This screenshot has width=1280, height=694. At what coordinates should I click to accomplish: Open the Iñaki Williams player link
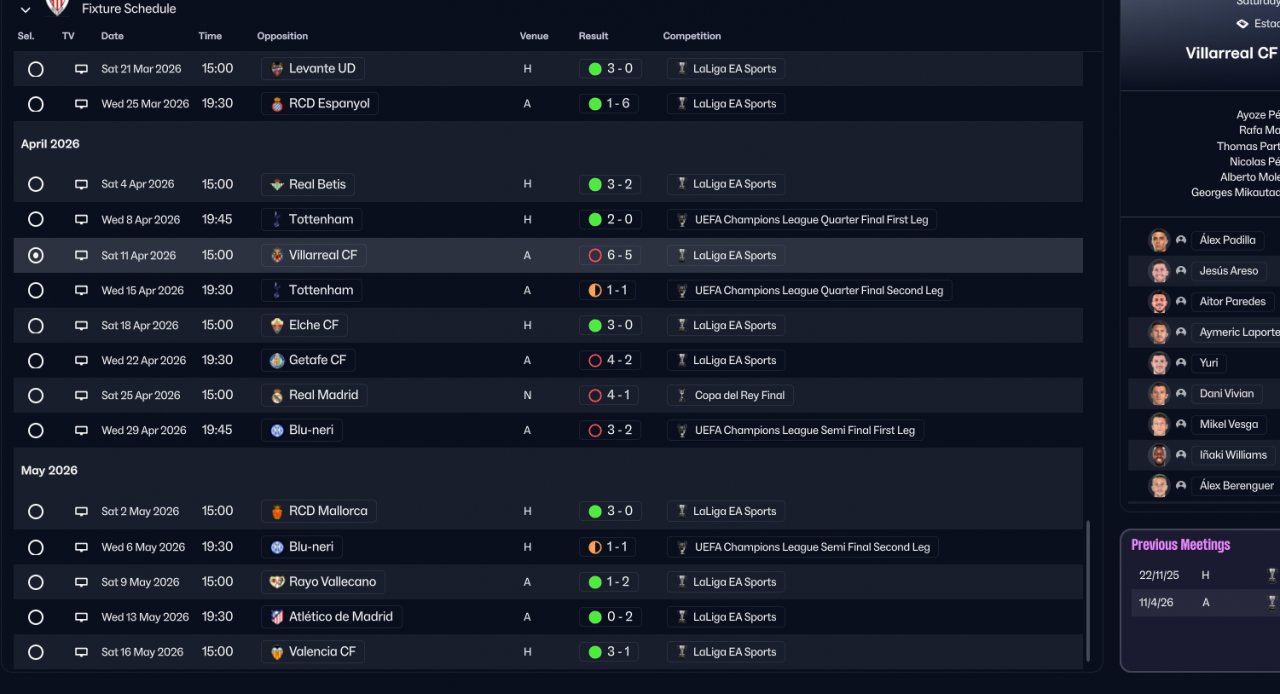coord(1232,455)
